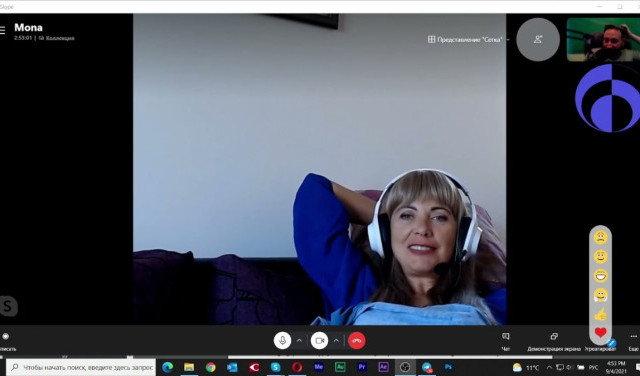Send the thumbs-up reaction
The width and height of the screenshot is (640, 376).
[x=600, y=314]
